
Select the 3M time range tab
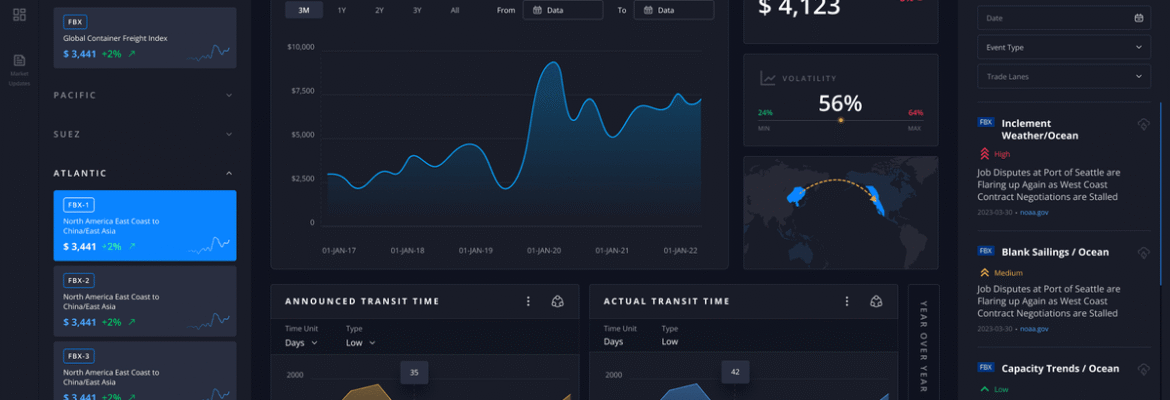[304, 10]
